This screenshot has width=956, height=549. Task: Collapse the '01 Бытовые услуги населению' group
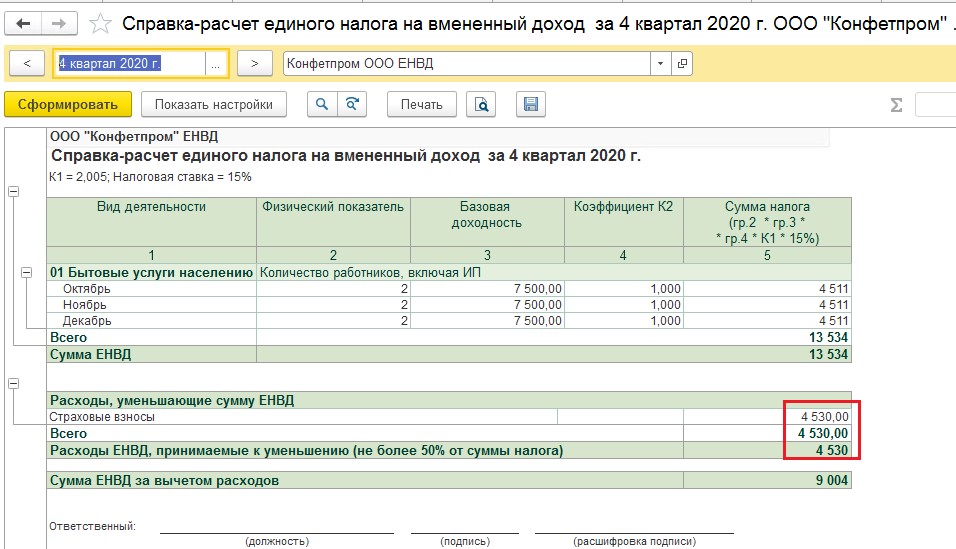click(27, 273)
